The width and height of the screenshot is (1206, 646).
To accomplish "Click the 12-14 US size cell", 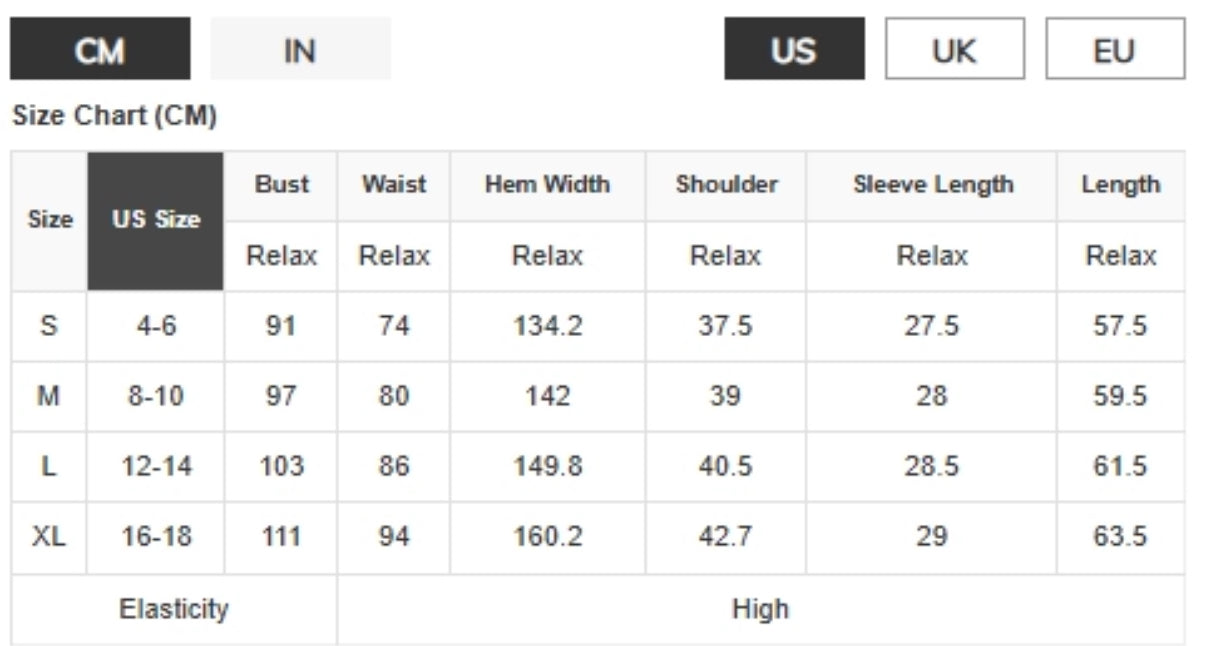I will pos(156,467).
